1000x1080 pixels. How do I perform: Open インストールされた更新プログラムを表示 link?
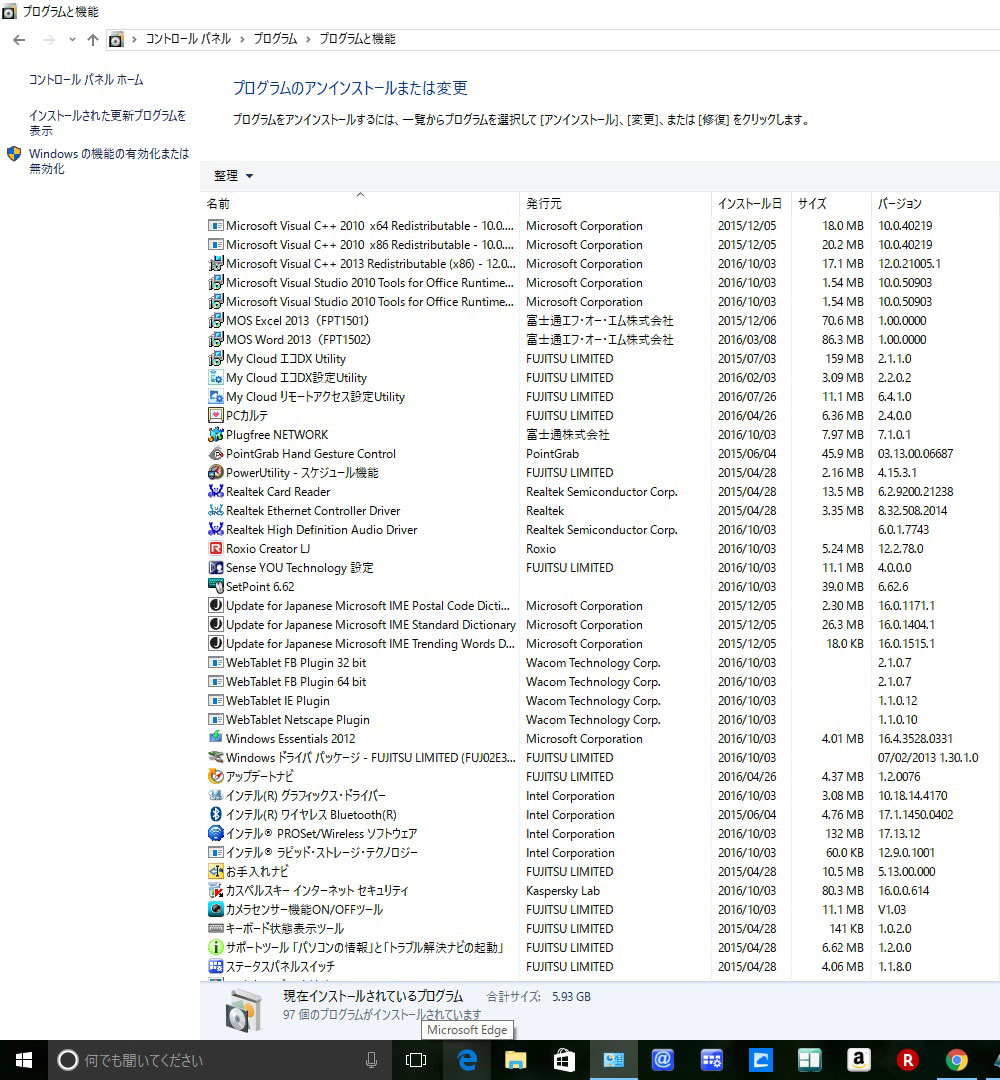pos(107,123)
